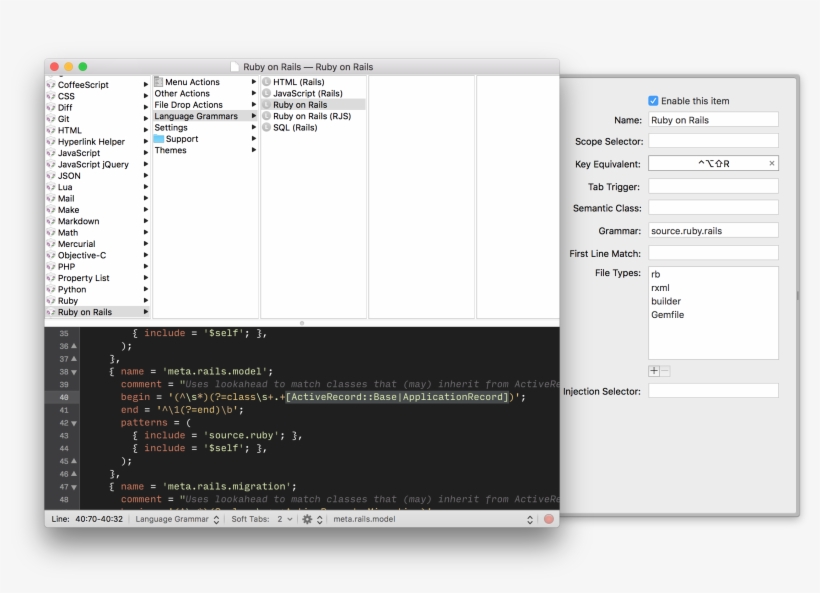Expand the Themes submenu arrow
This screenshot has width=820, height=593.
[x=254, y=150]
